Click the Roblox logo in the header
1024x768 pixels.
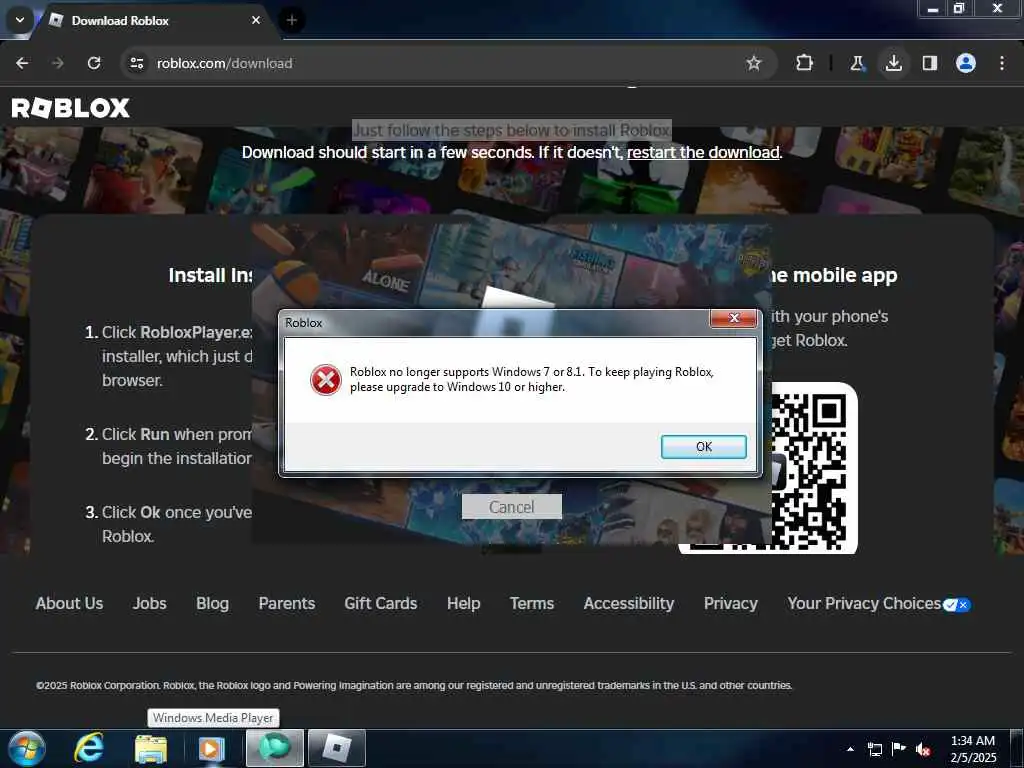[71, 108]
